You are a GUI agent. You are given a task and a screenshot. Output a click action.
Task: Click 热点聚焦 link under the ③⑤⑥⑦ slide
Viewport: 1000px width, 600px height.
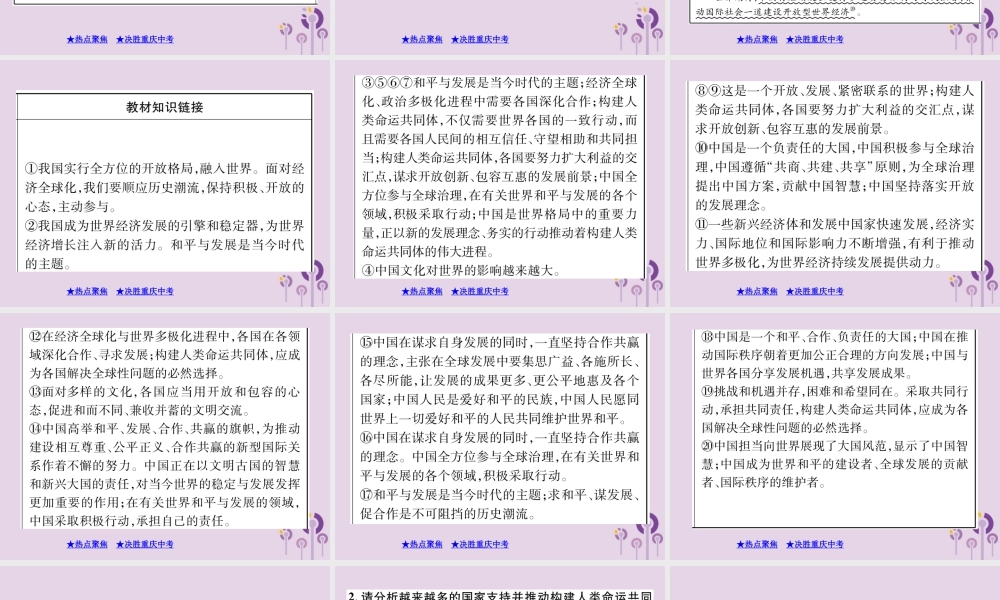point(422,291)
